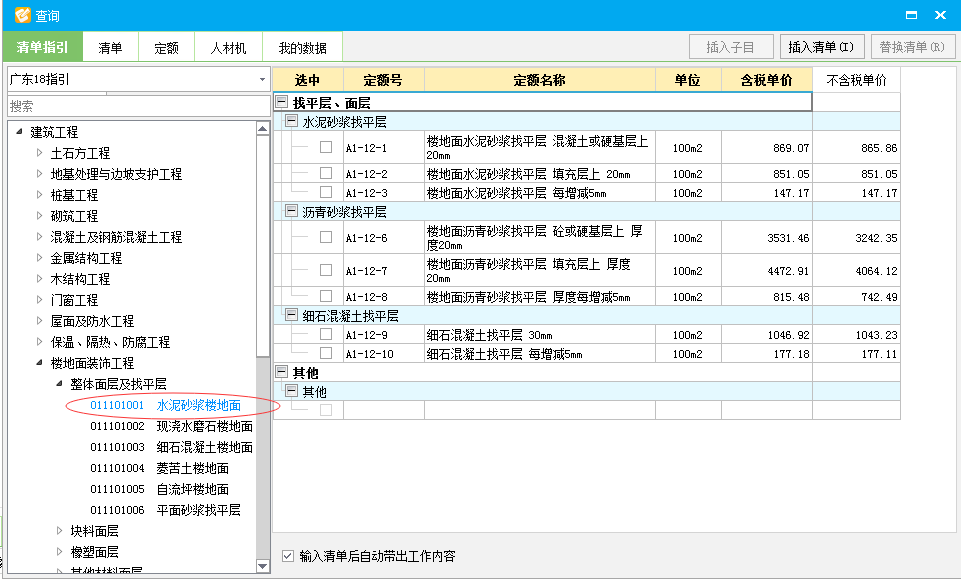
Task: Click the 插入清单 (I) button
Action: (x=821, y=47)
